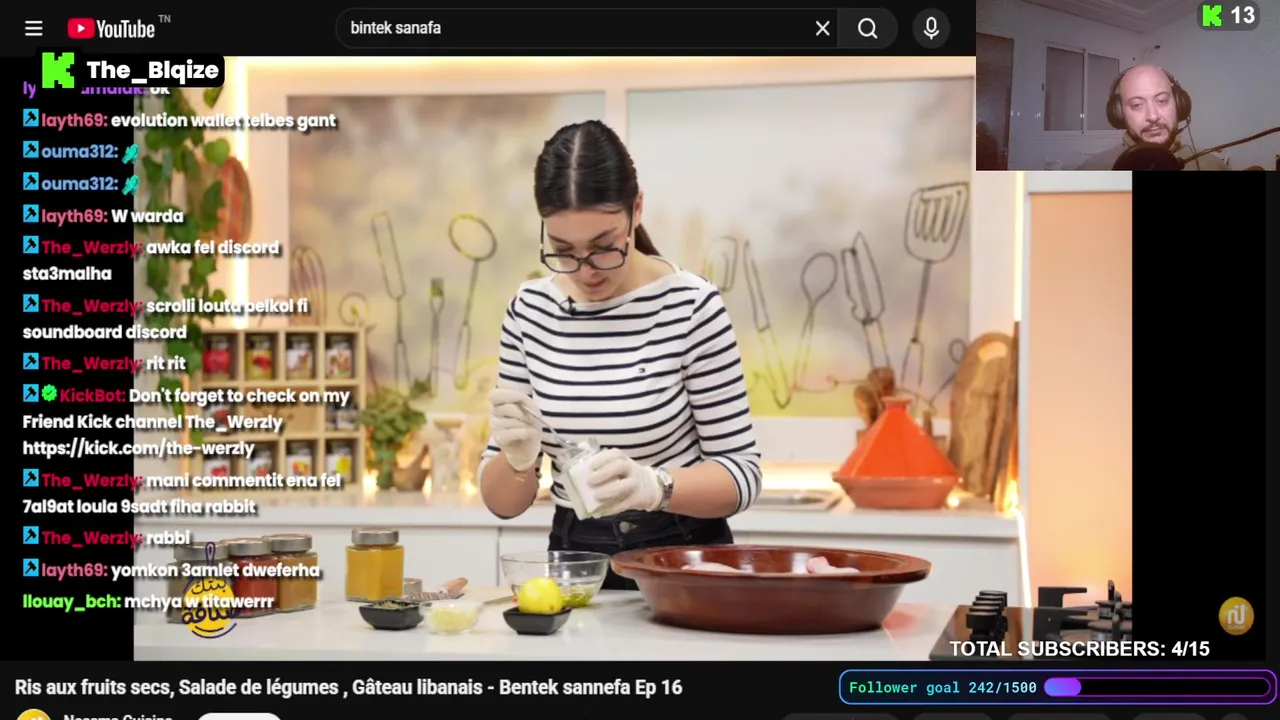Click the 'Follower goal 242/1500' label
The height and width of the screenshot is (720, 1280).
click(942, 687)
